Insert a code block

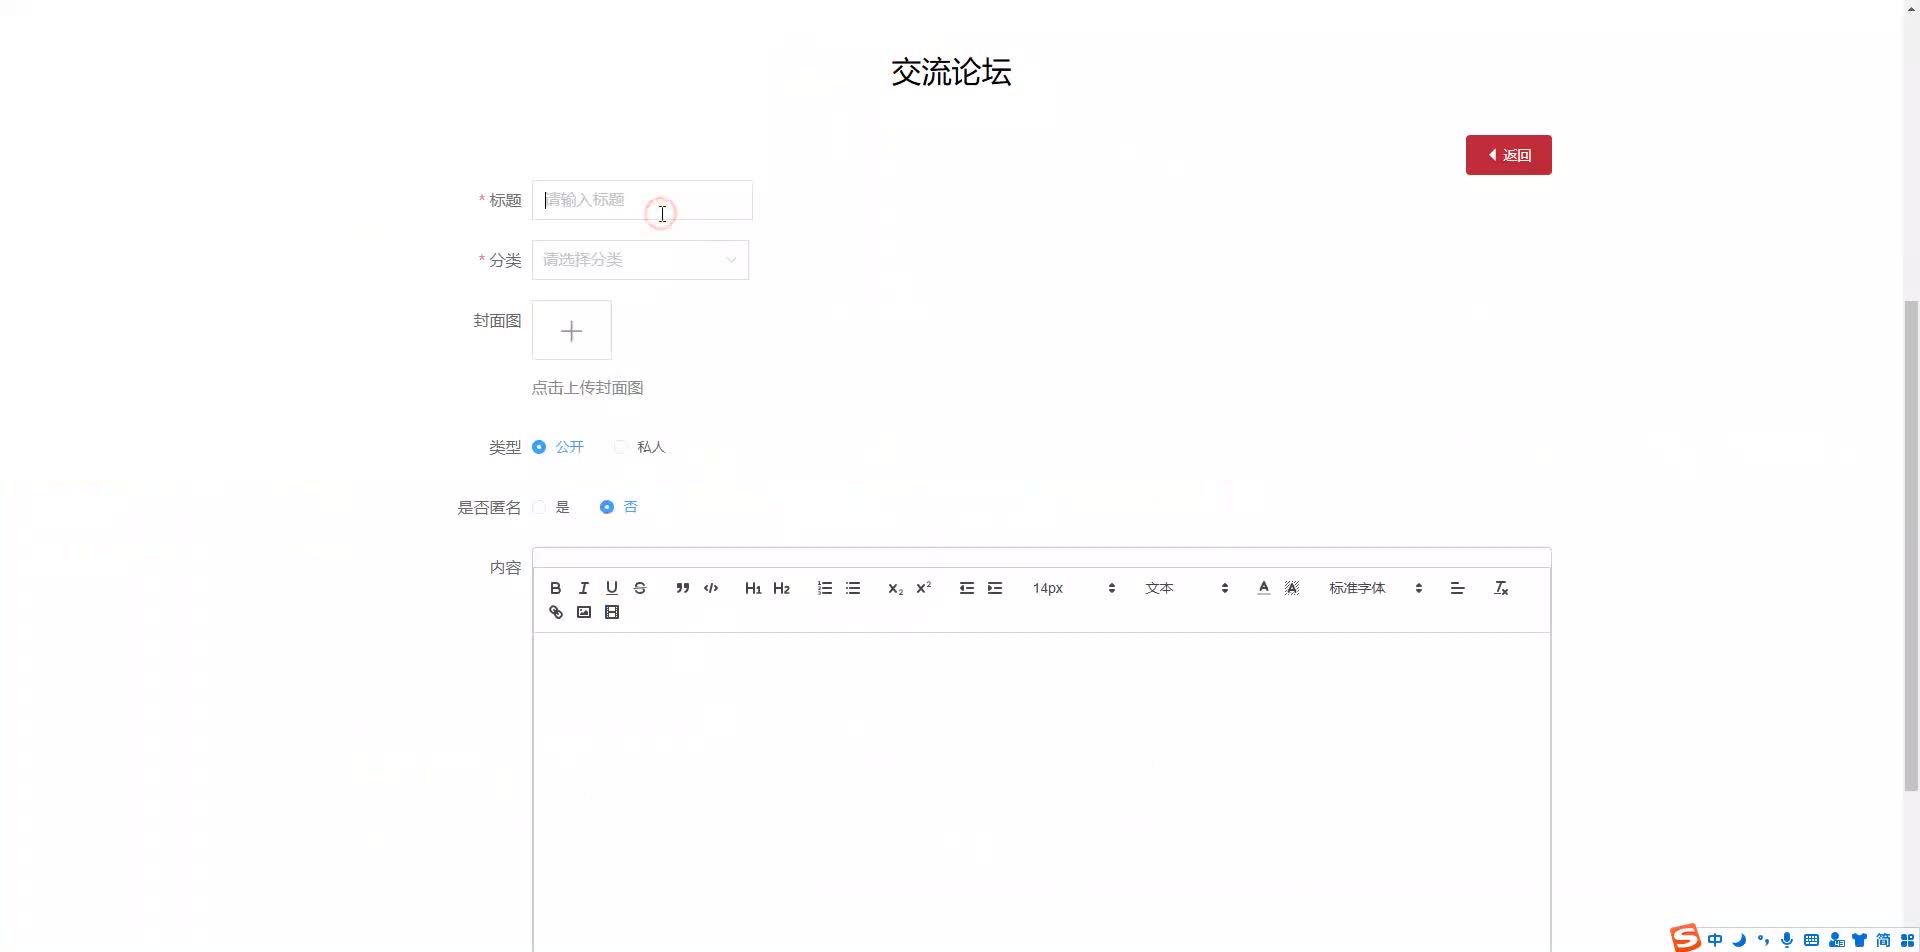tap(710, 588)
